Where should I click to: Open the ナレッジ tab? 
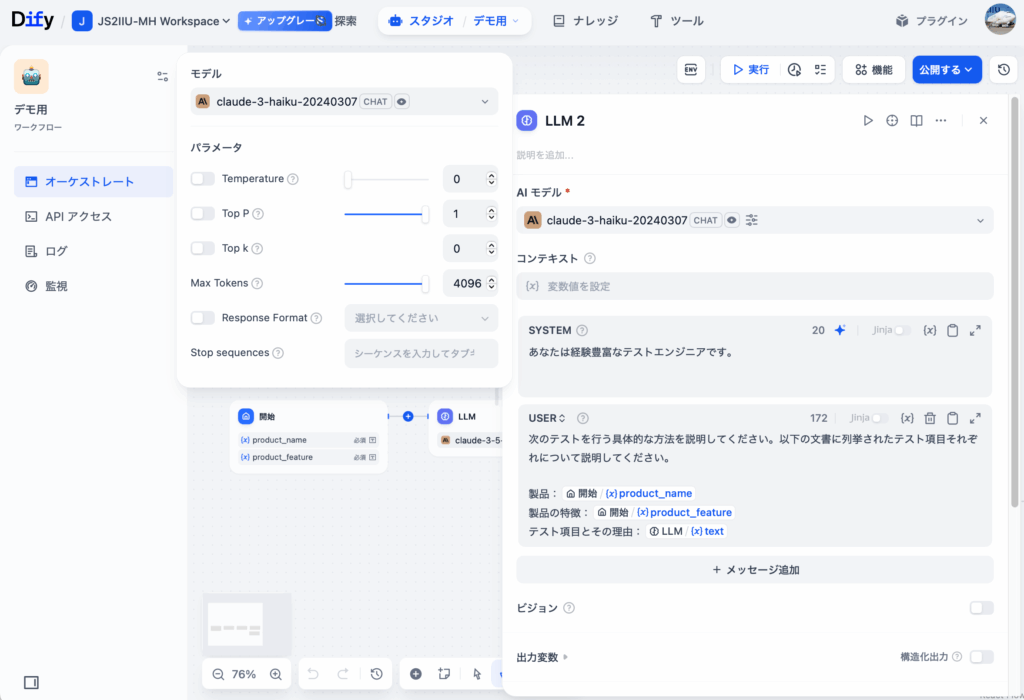586,21
